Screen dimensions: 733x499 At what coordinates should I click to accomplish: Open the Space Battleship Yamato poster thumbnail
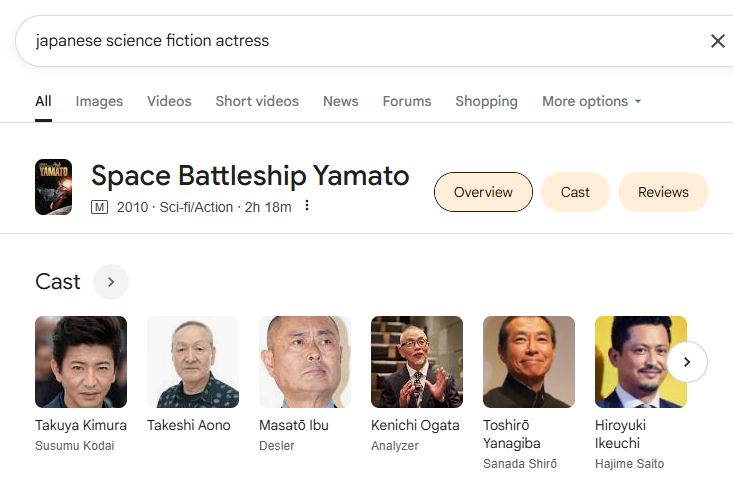pyautogui.click(x=54, y=187)
